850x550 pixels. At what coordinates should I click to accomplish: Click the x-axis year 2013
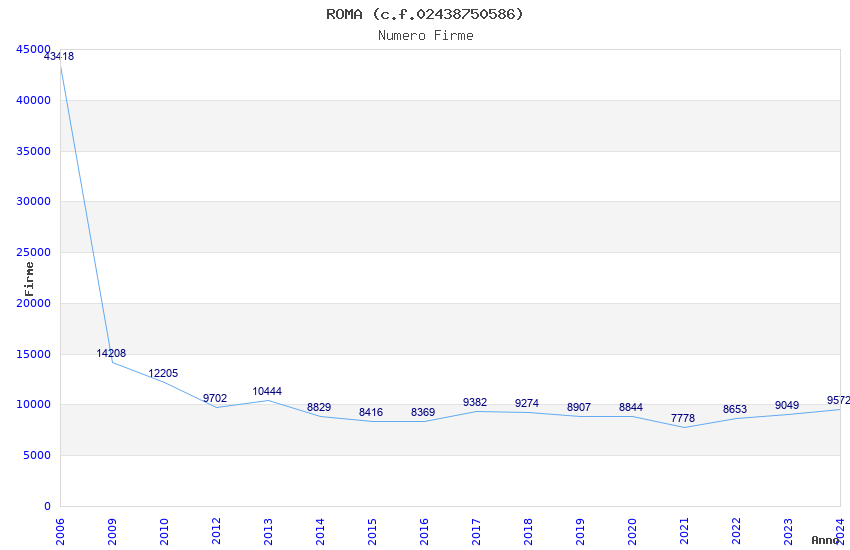(268, 532)
